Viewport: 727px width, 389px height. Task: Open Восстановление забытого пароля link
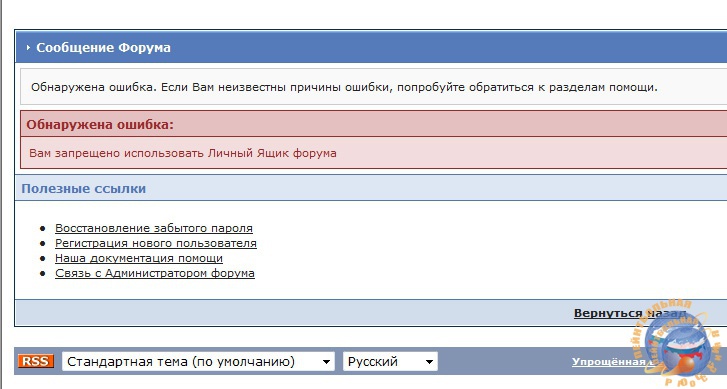click(154, 228)
